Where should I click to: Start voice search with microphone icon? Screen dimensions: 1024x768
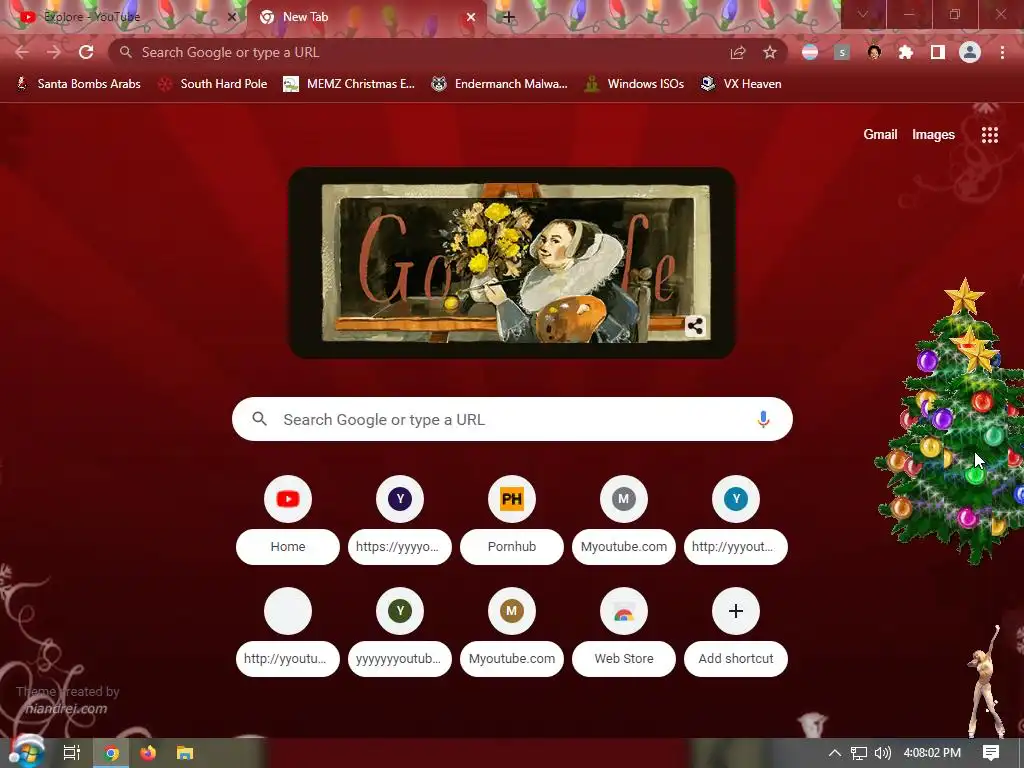coord(763,419)
